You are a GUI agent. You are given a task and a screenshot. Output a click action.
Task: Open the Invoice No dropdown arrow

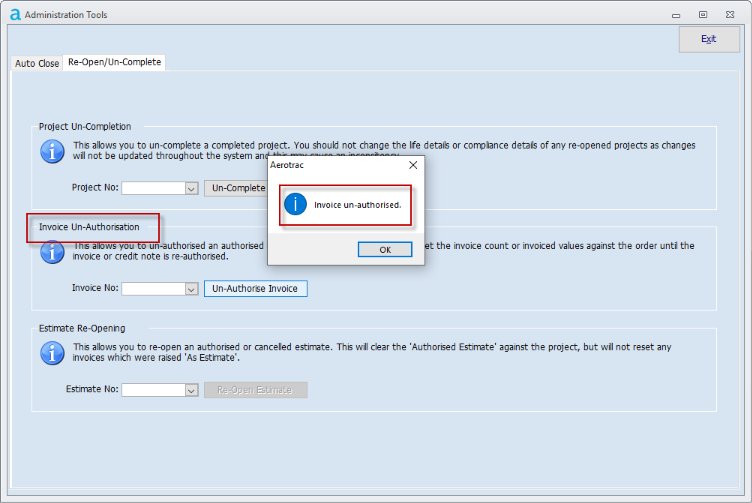[191, 289]
